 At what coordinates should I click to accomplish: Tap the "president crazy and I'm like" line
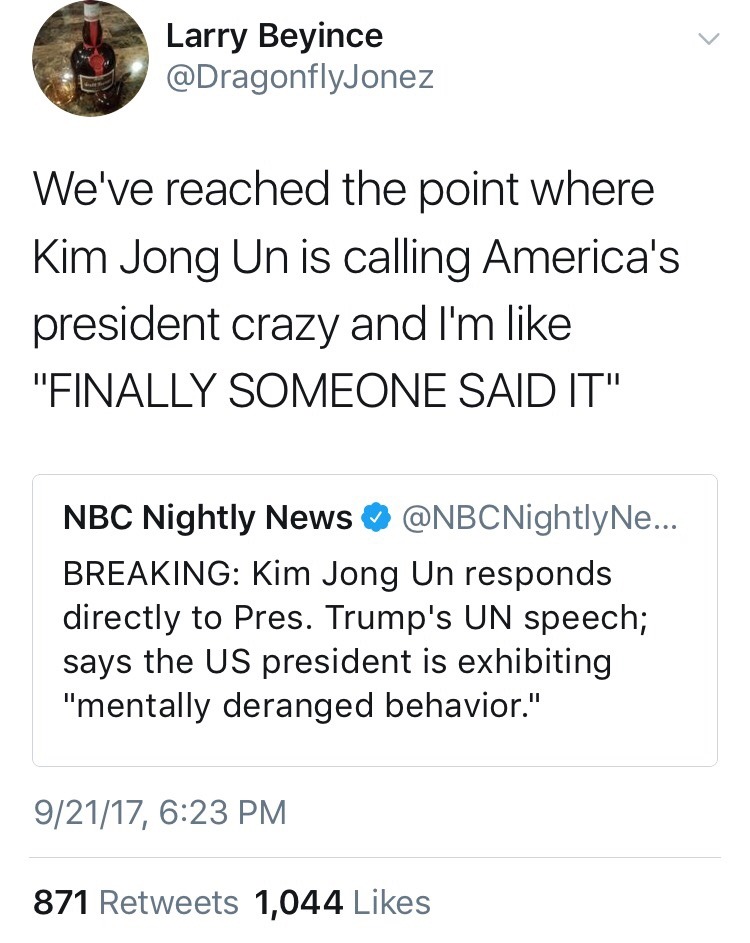tap(302, 327)
